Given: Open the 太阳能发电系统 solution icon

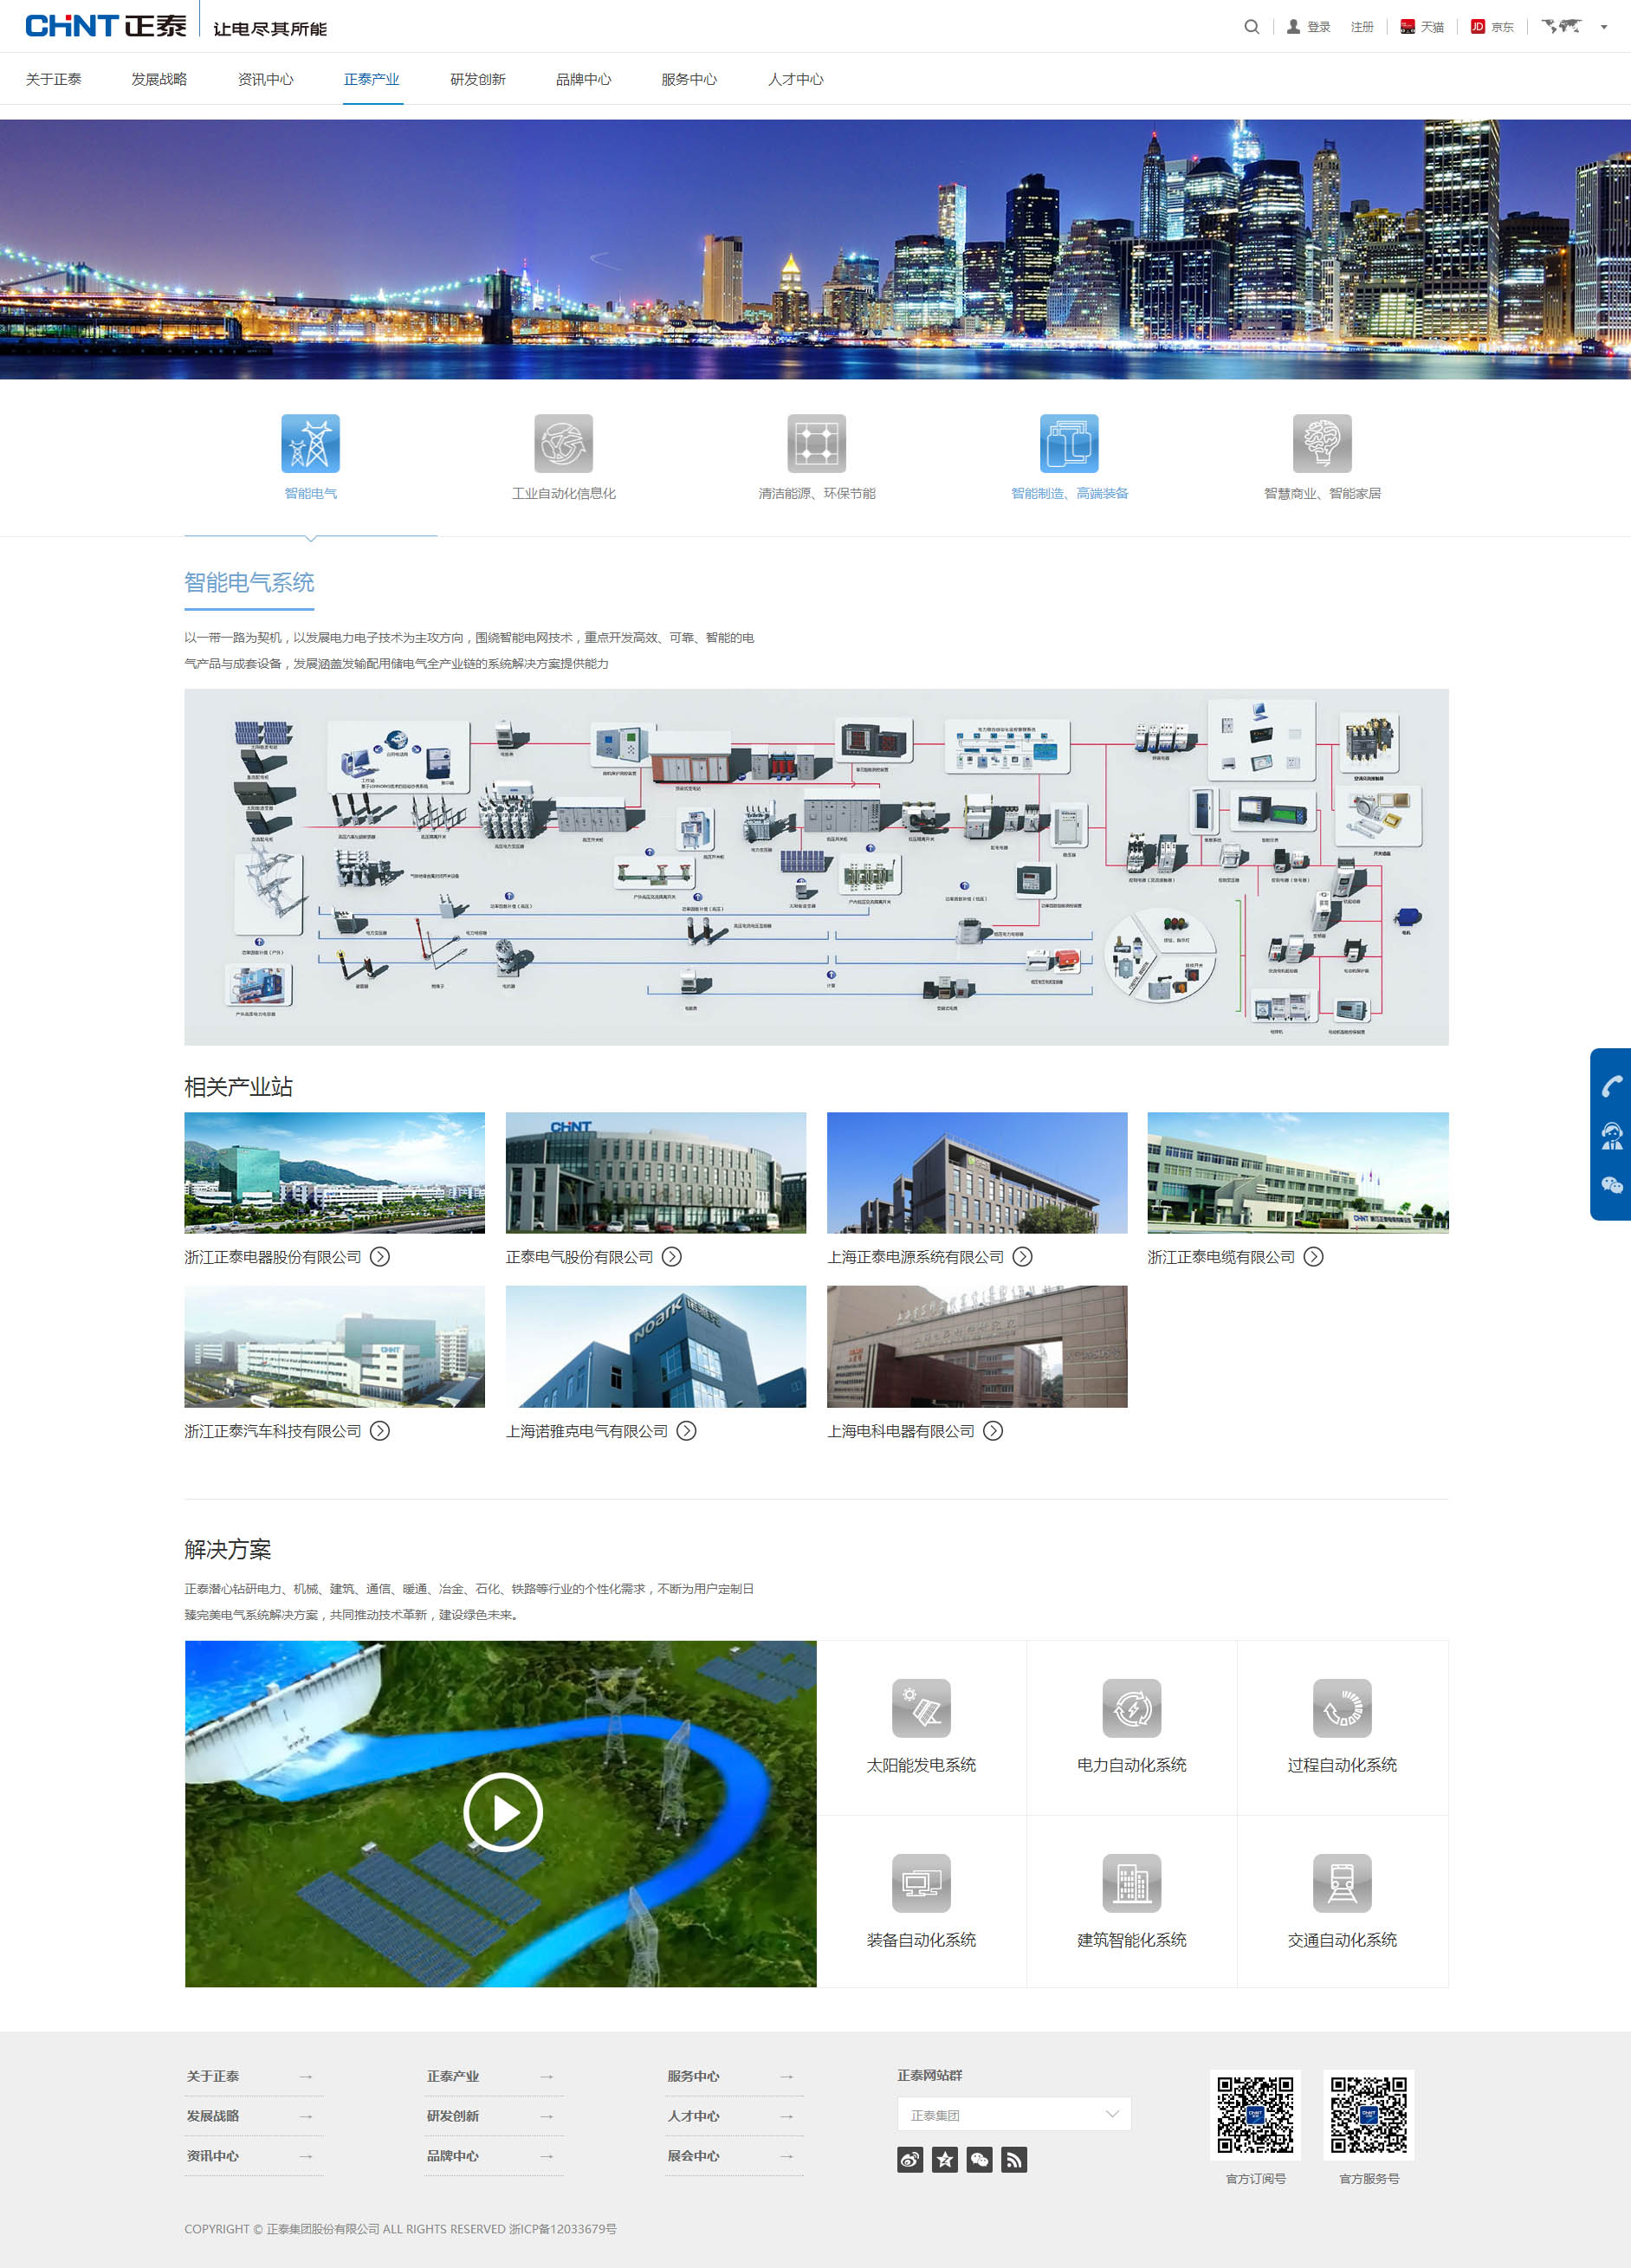Looking at the screenshot, I should (921, 1707).
